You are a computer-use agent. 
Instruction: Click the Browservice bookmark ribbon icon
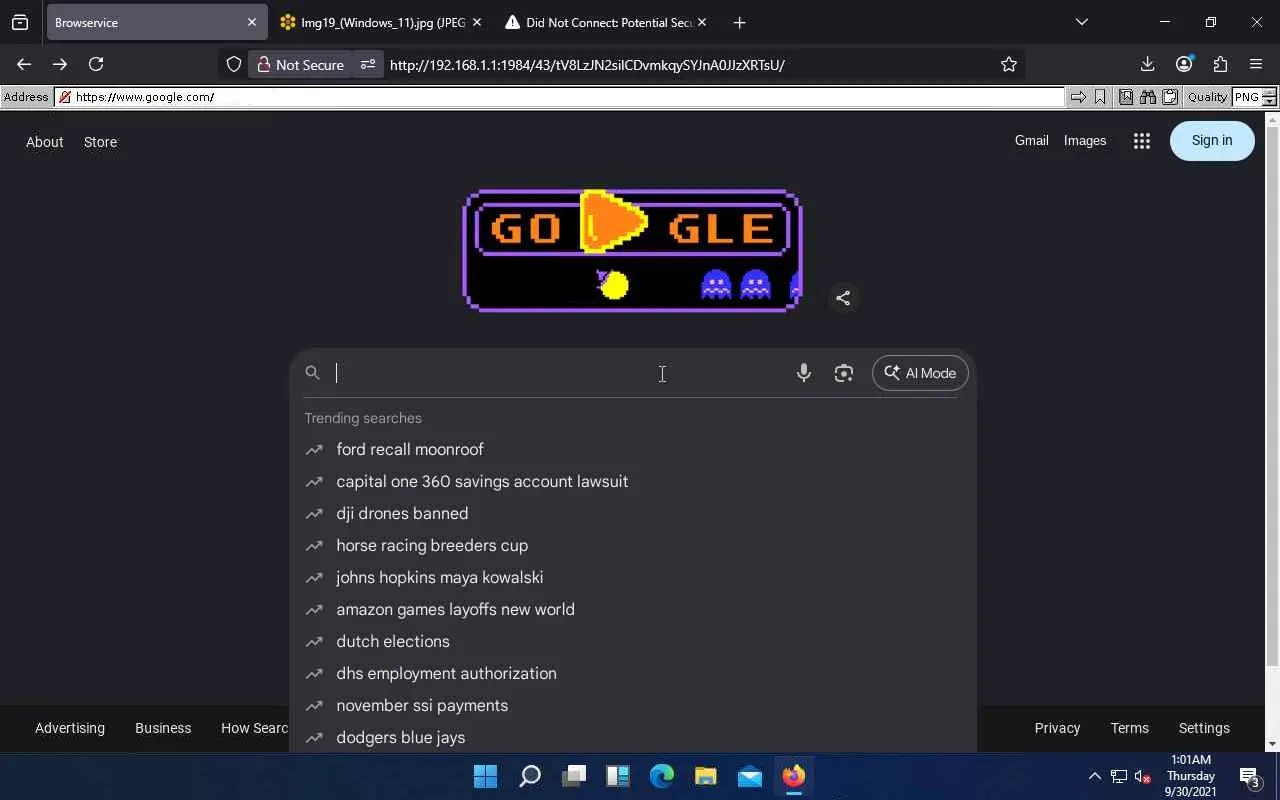(1100, 97)
